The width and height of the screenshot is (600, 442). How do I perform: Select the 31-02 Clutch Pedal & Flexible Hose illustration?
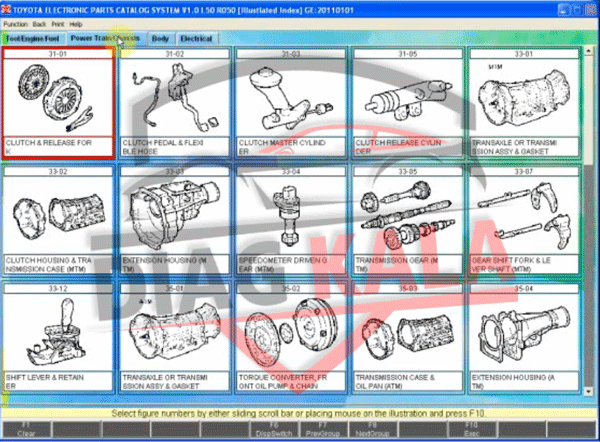click(x=174, y=98)
